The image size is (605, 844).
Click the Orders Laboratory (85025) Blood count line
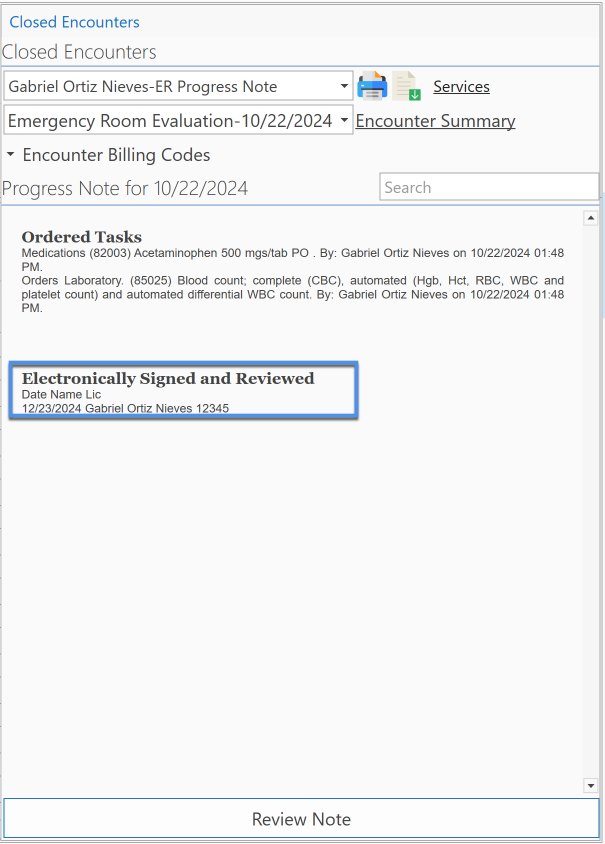293,294
